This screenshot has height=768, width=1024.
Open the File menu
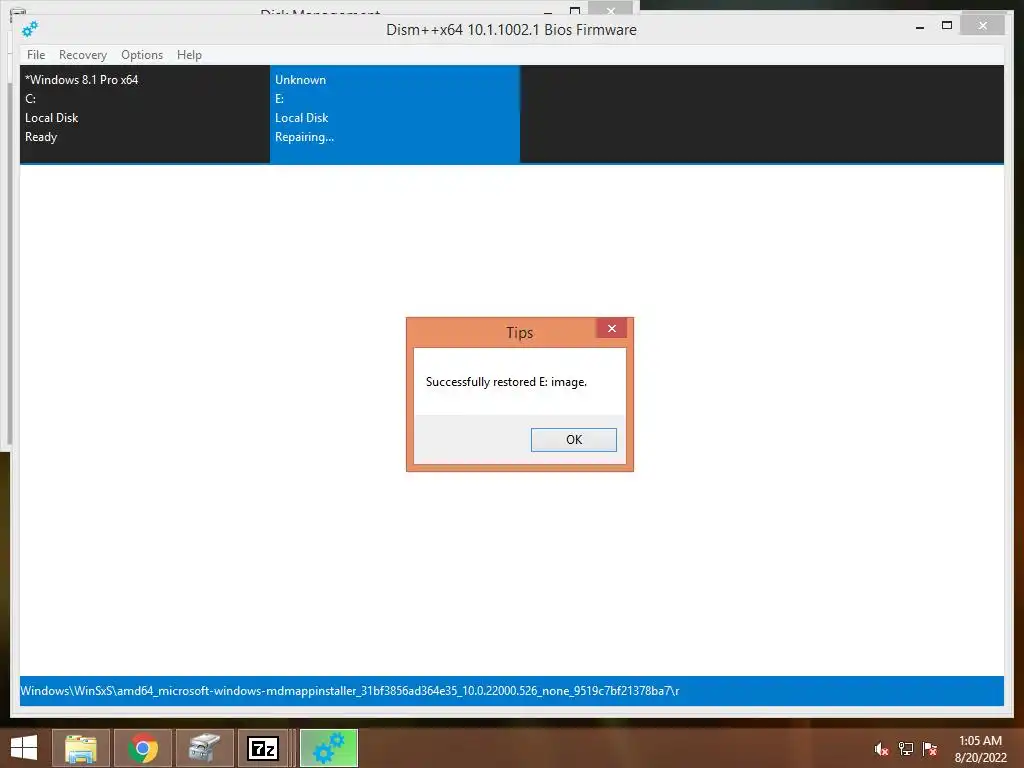[x=36, y=55]
